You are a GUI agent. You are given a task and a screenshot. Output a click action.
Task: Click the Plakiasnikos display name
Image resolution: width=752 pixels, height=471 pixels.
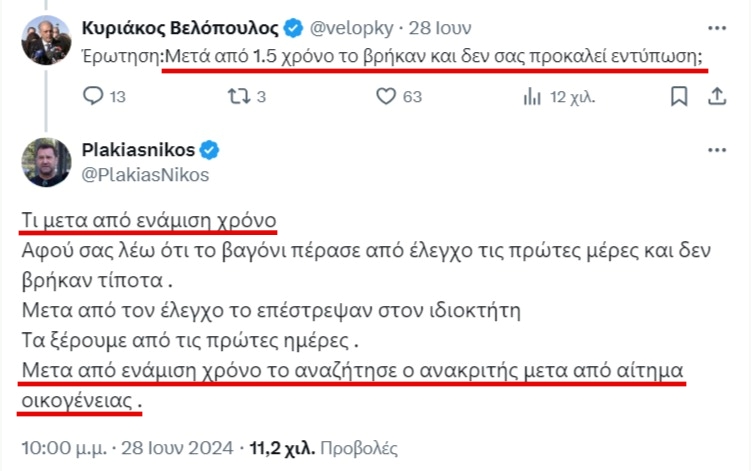[138, 150]
